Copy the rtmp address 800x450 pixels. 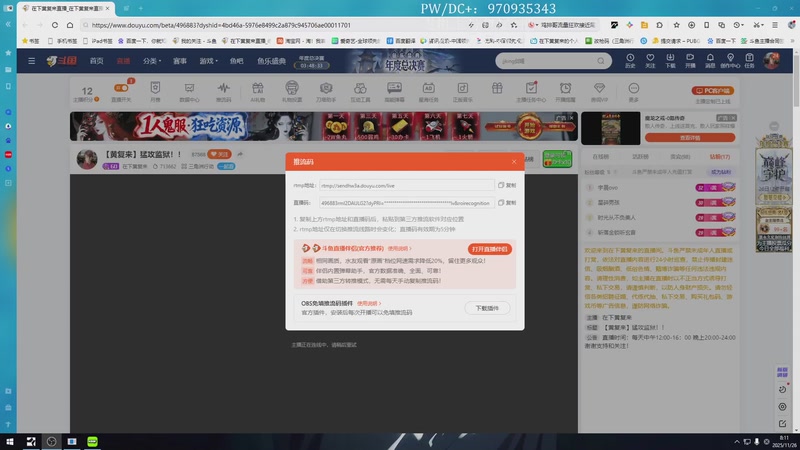507,185
